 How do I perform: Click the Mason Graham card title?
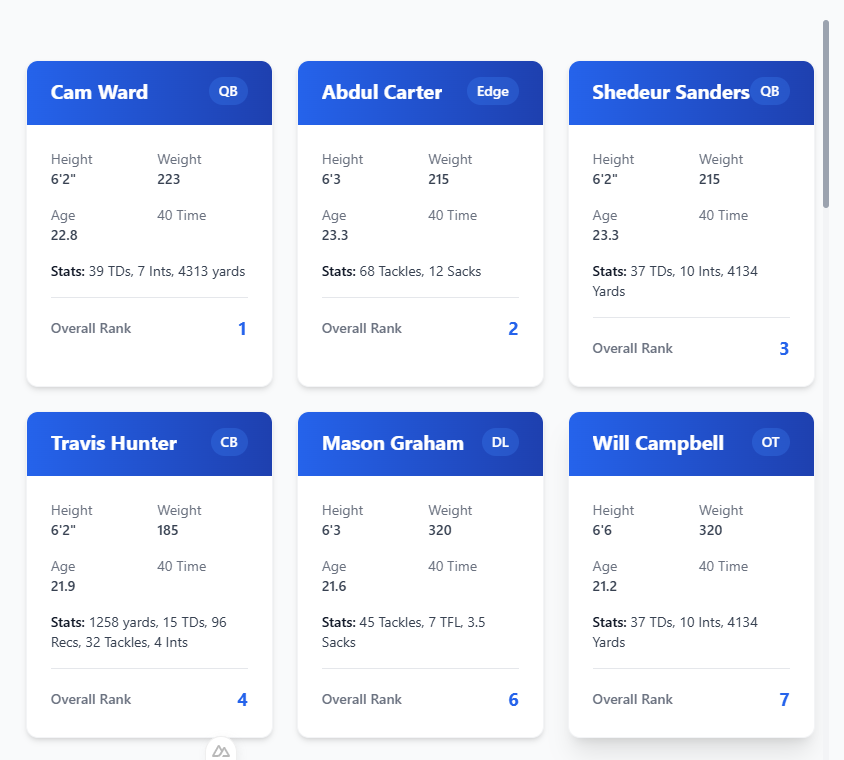tap(393, 443)
